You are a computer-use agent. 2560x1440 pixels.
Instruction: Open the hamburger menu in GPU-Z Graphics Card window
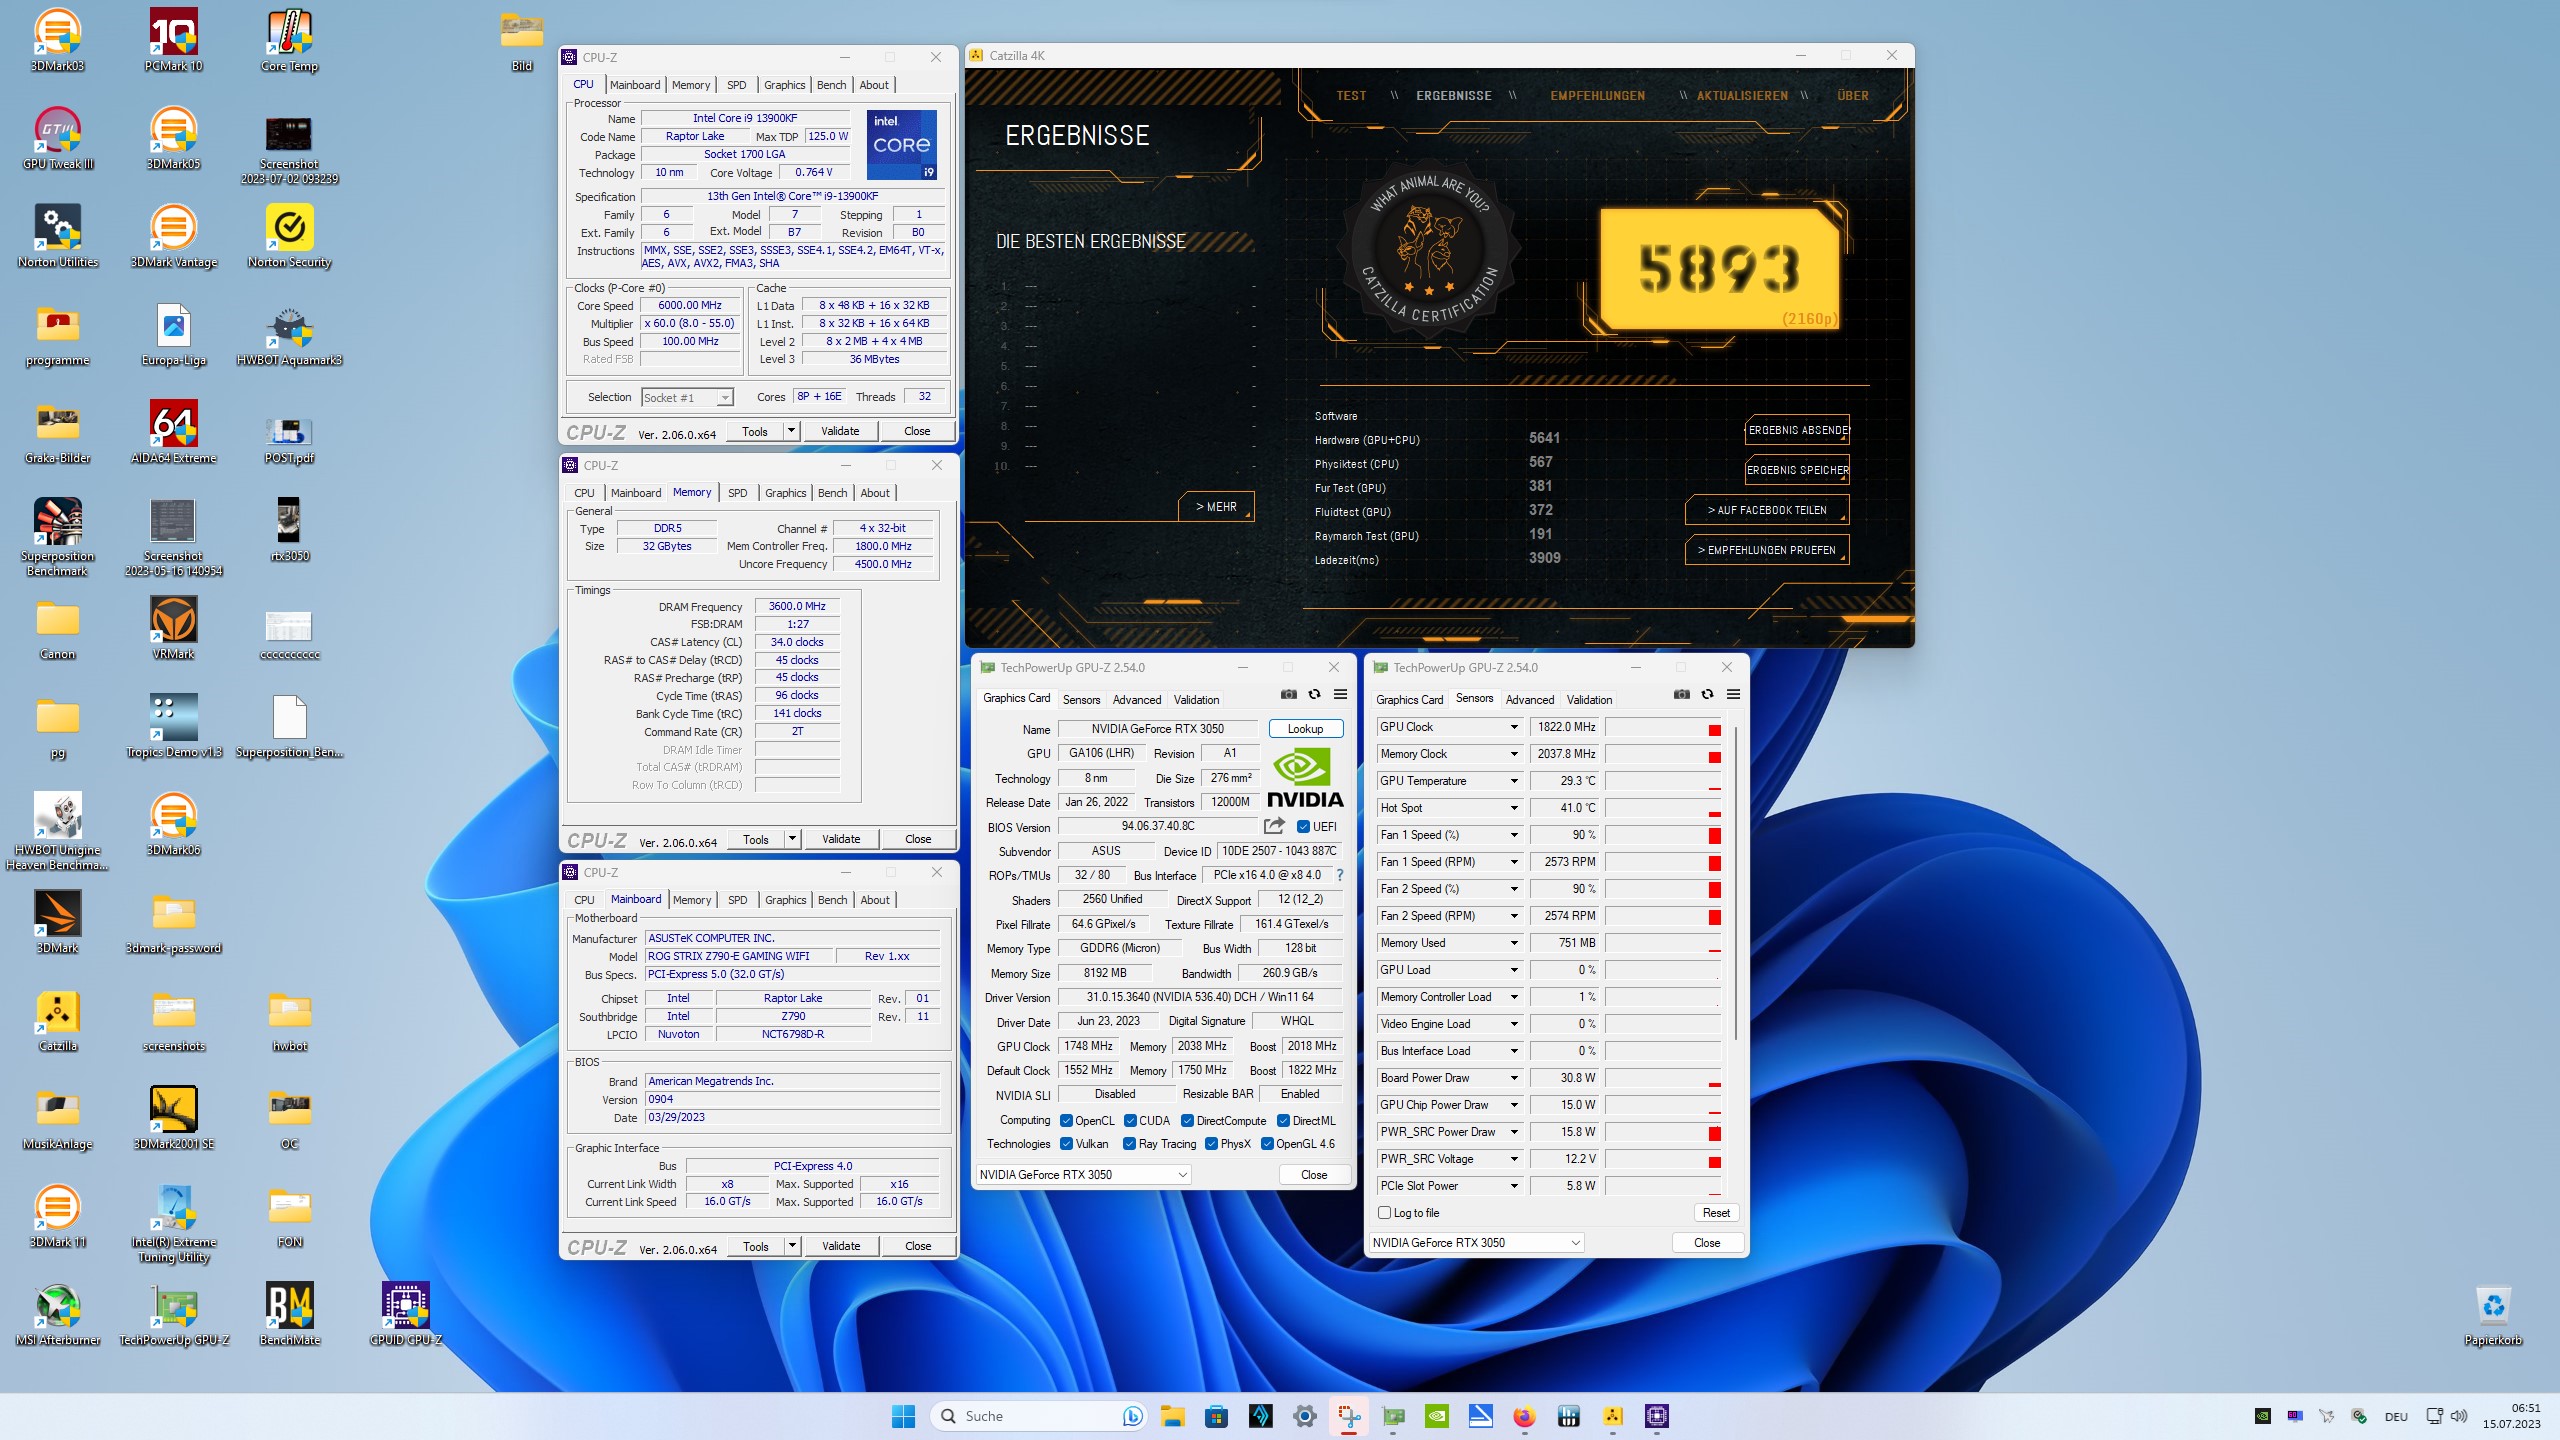click(1341, 695)
